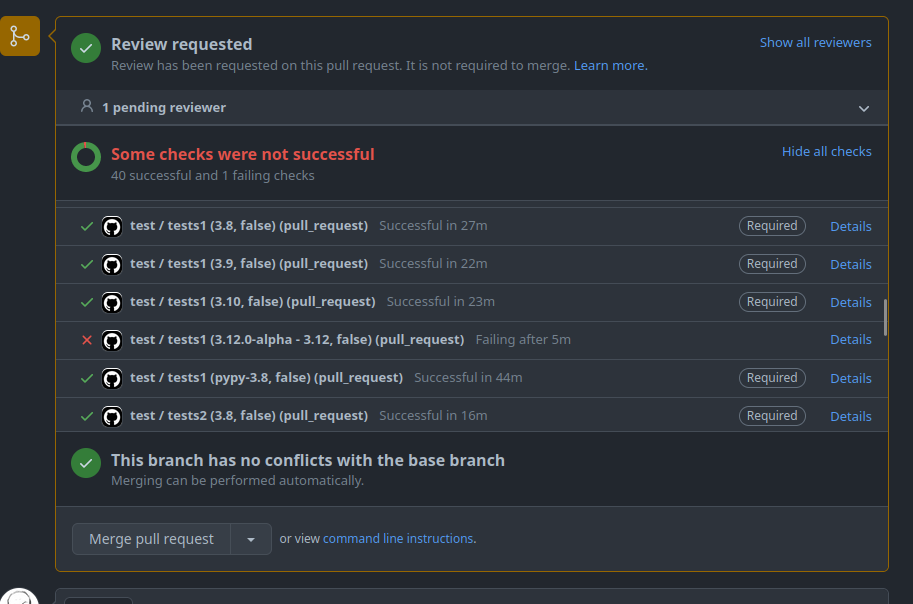This screenshot has height=604, width=913.
Task: Click the checks list scrollbar thumb
Action: click(x=885, y=317)
